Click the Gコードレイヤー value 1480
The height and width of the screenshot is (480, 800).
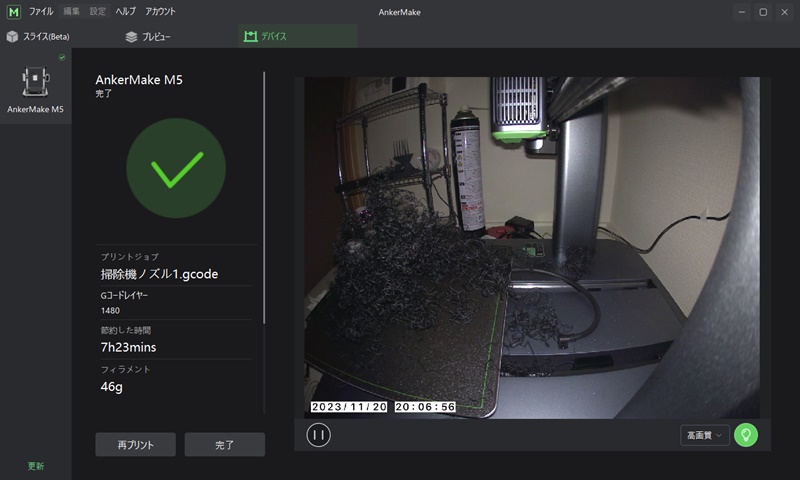click(x=110, y=311)
